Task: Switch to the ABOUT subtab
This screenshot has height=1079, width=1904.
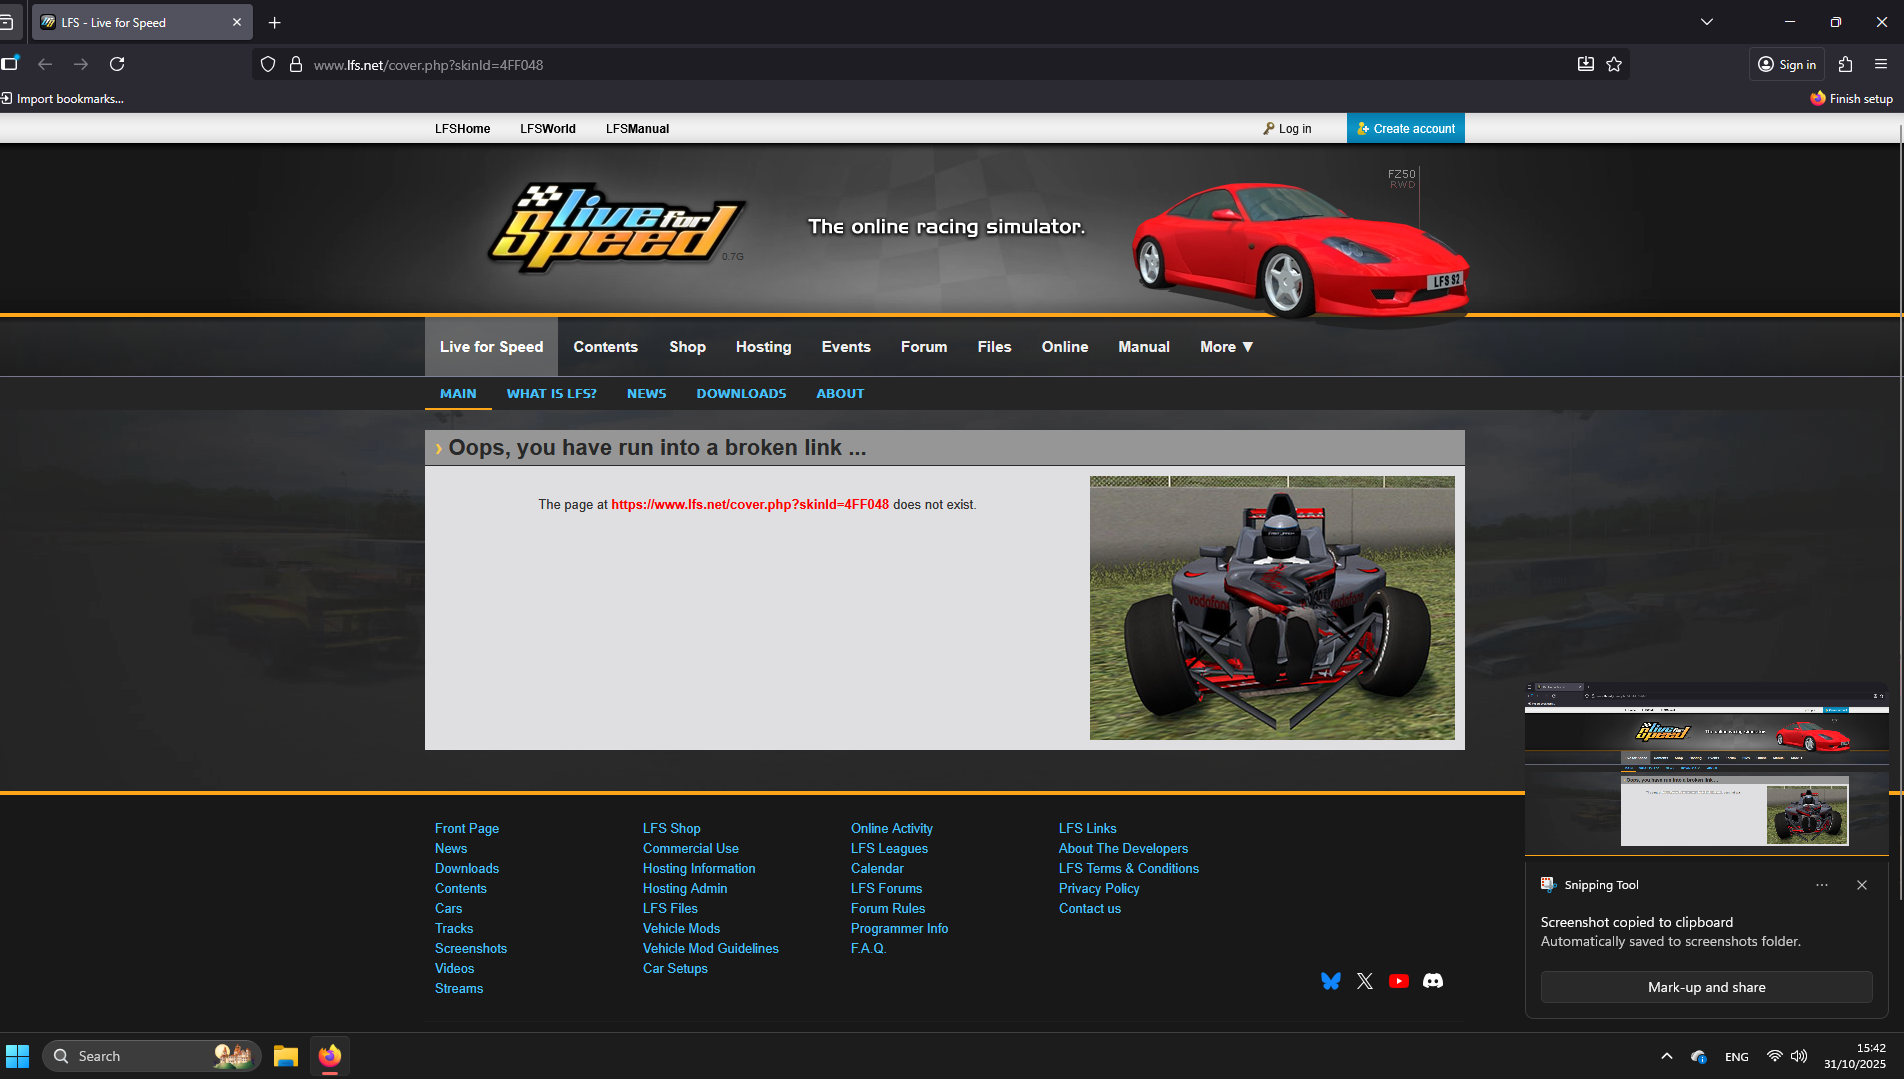Action: tap(840, 394)
